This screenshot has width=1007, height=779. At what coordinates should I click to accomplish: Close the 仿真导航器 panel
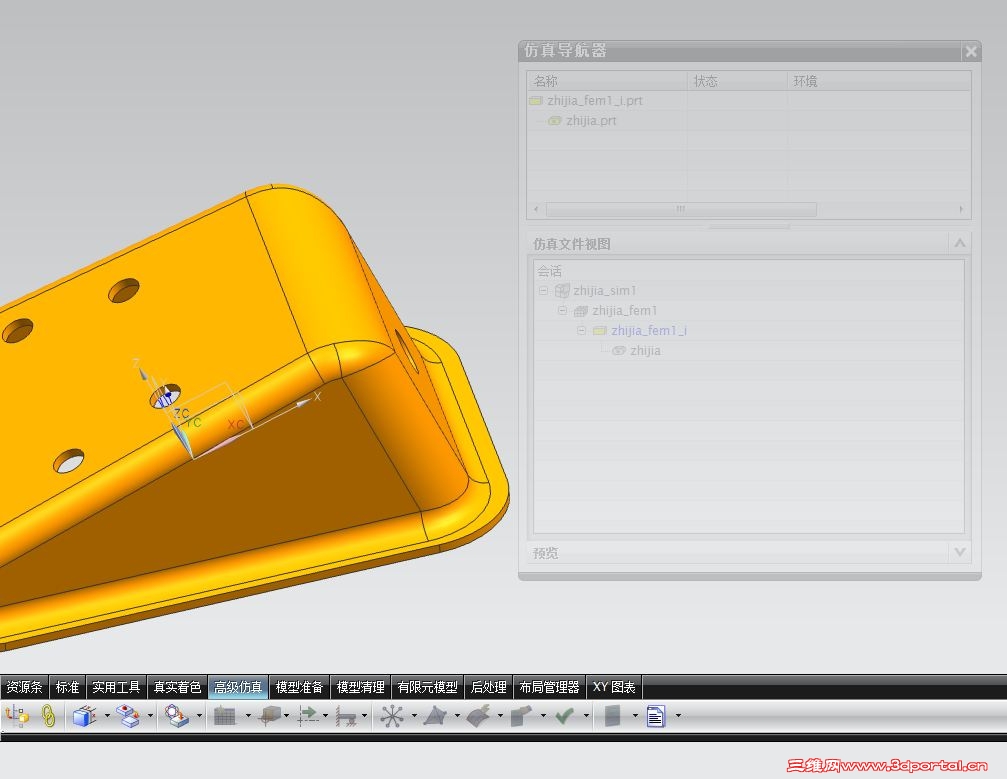click(x=971, y=51)
